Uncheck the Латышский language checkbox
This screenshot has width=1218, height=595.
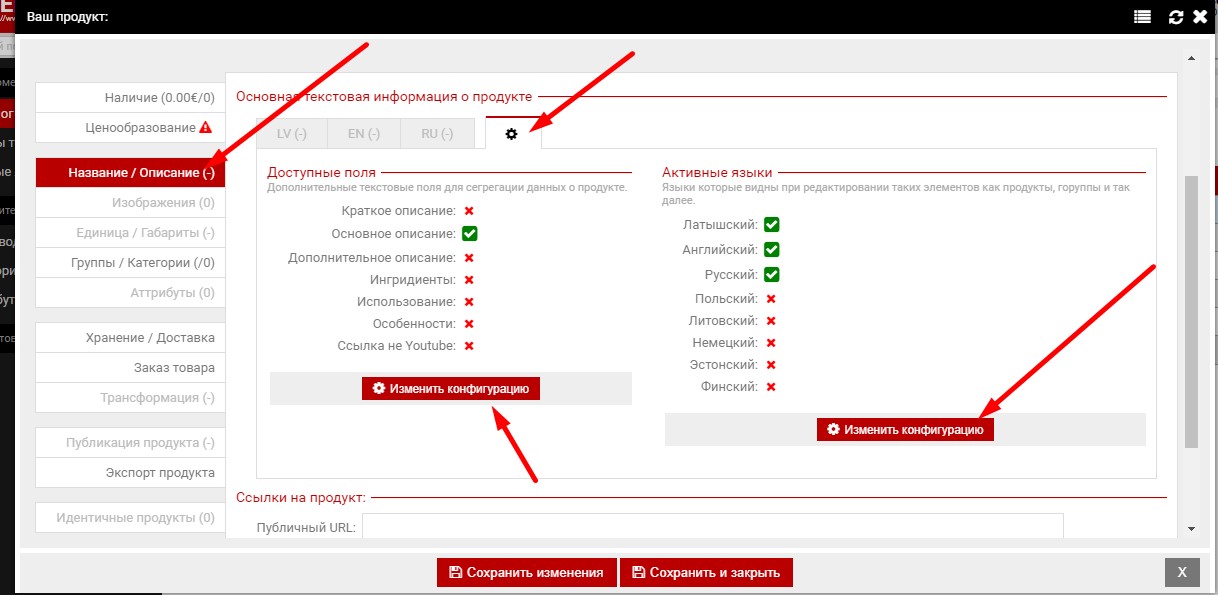click(x=771, y=225)
